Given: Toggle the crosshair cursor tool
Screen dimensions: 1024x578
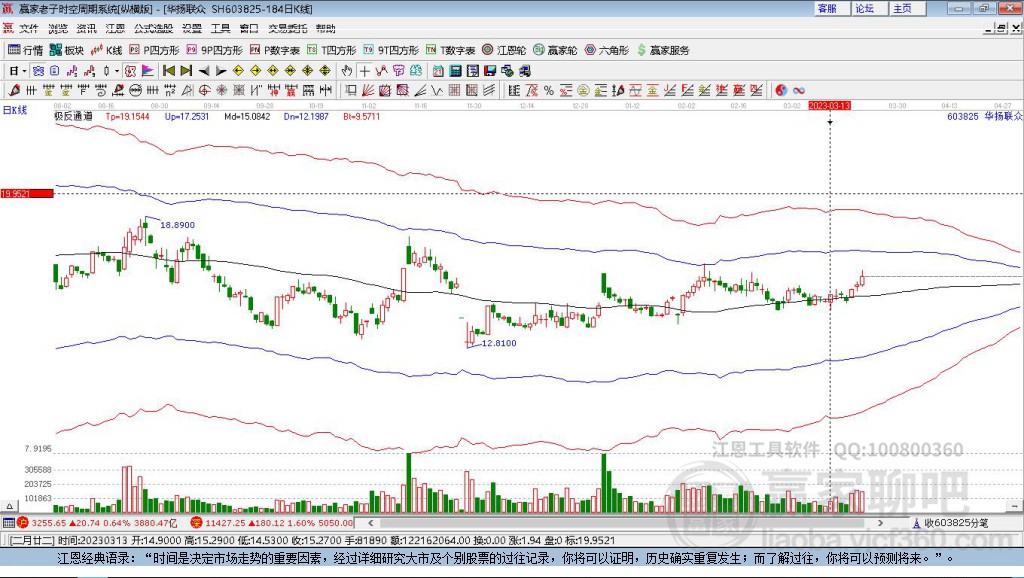Looking at the screenshot, I should click(x=365, y=71).
